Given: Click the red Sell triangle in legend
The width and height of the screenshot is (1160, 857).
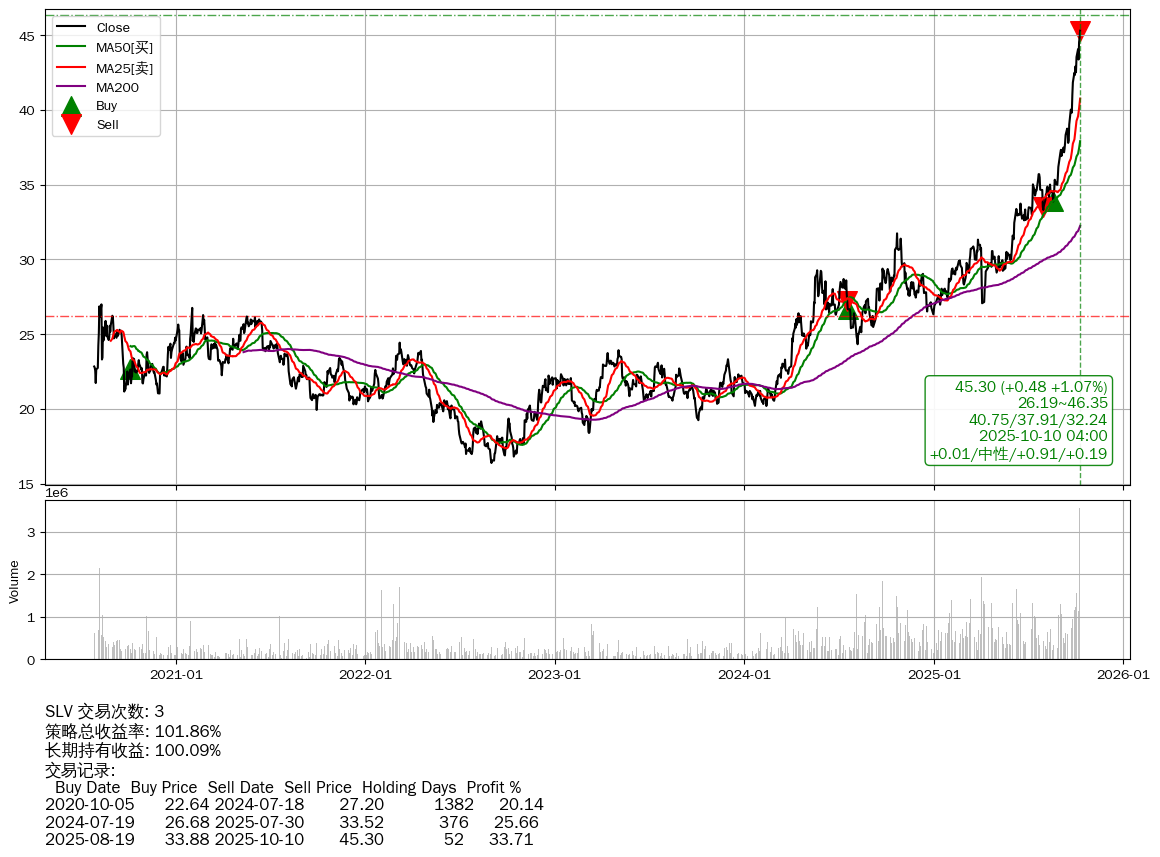Looking at the screenshot, I should pyautogui.click(x=71, y=124).
